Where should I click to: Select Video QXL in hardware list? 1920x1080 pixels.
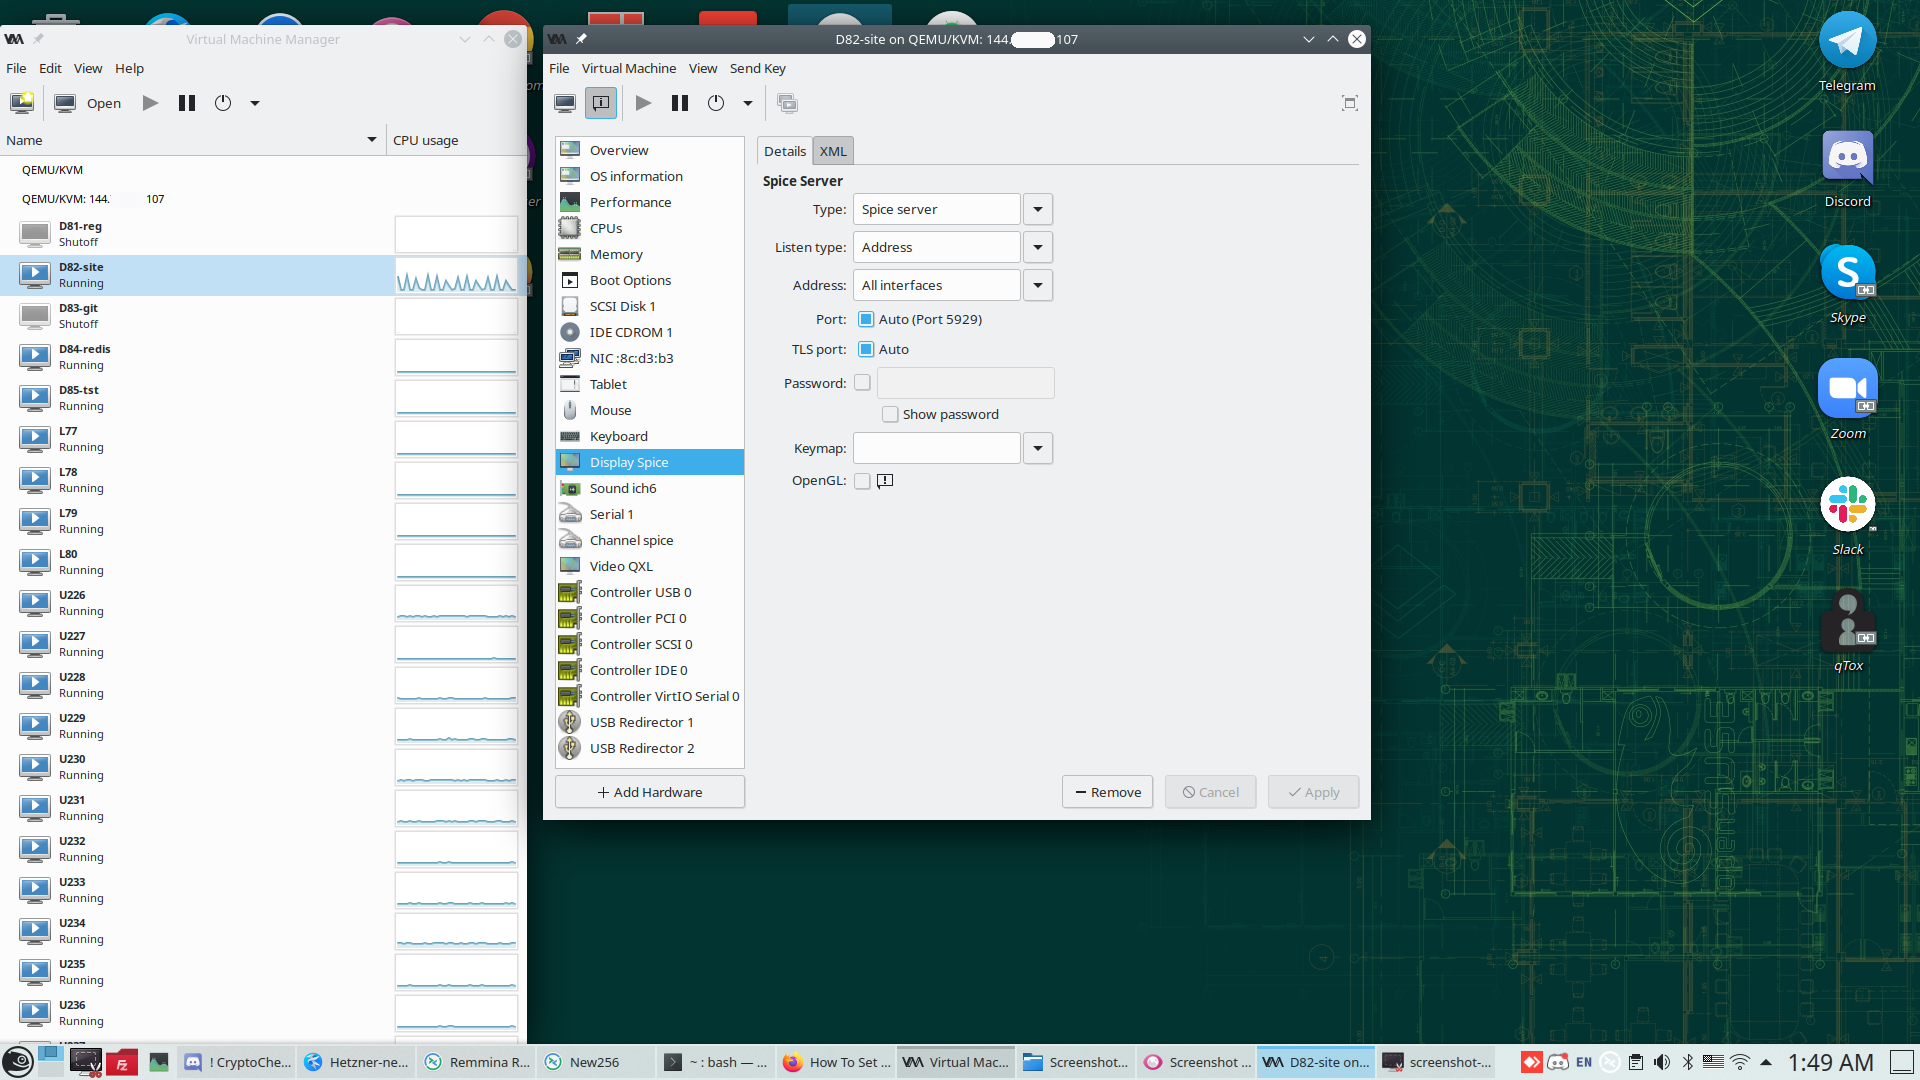coord(620,567)
